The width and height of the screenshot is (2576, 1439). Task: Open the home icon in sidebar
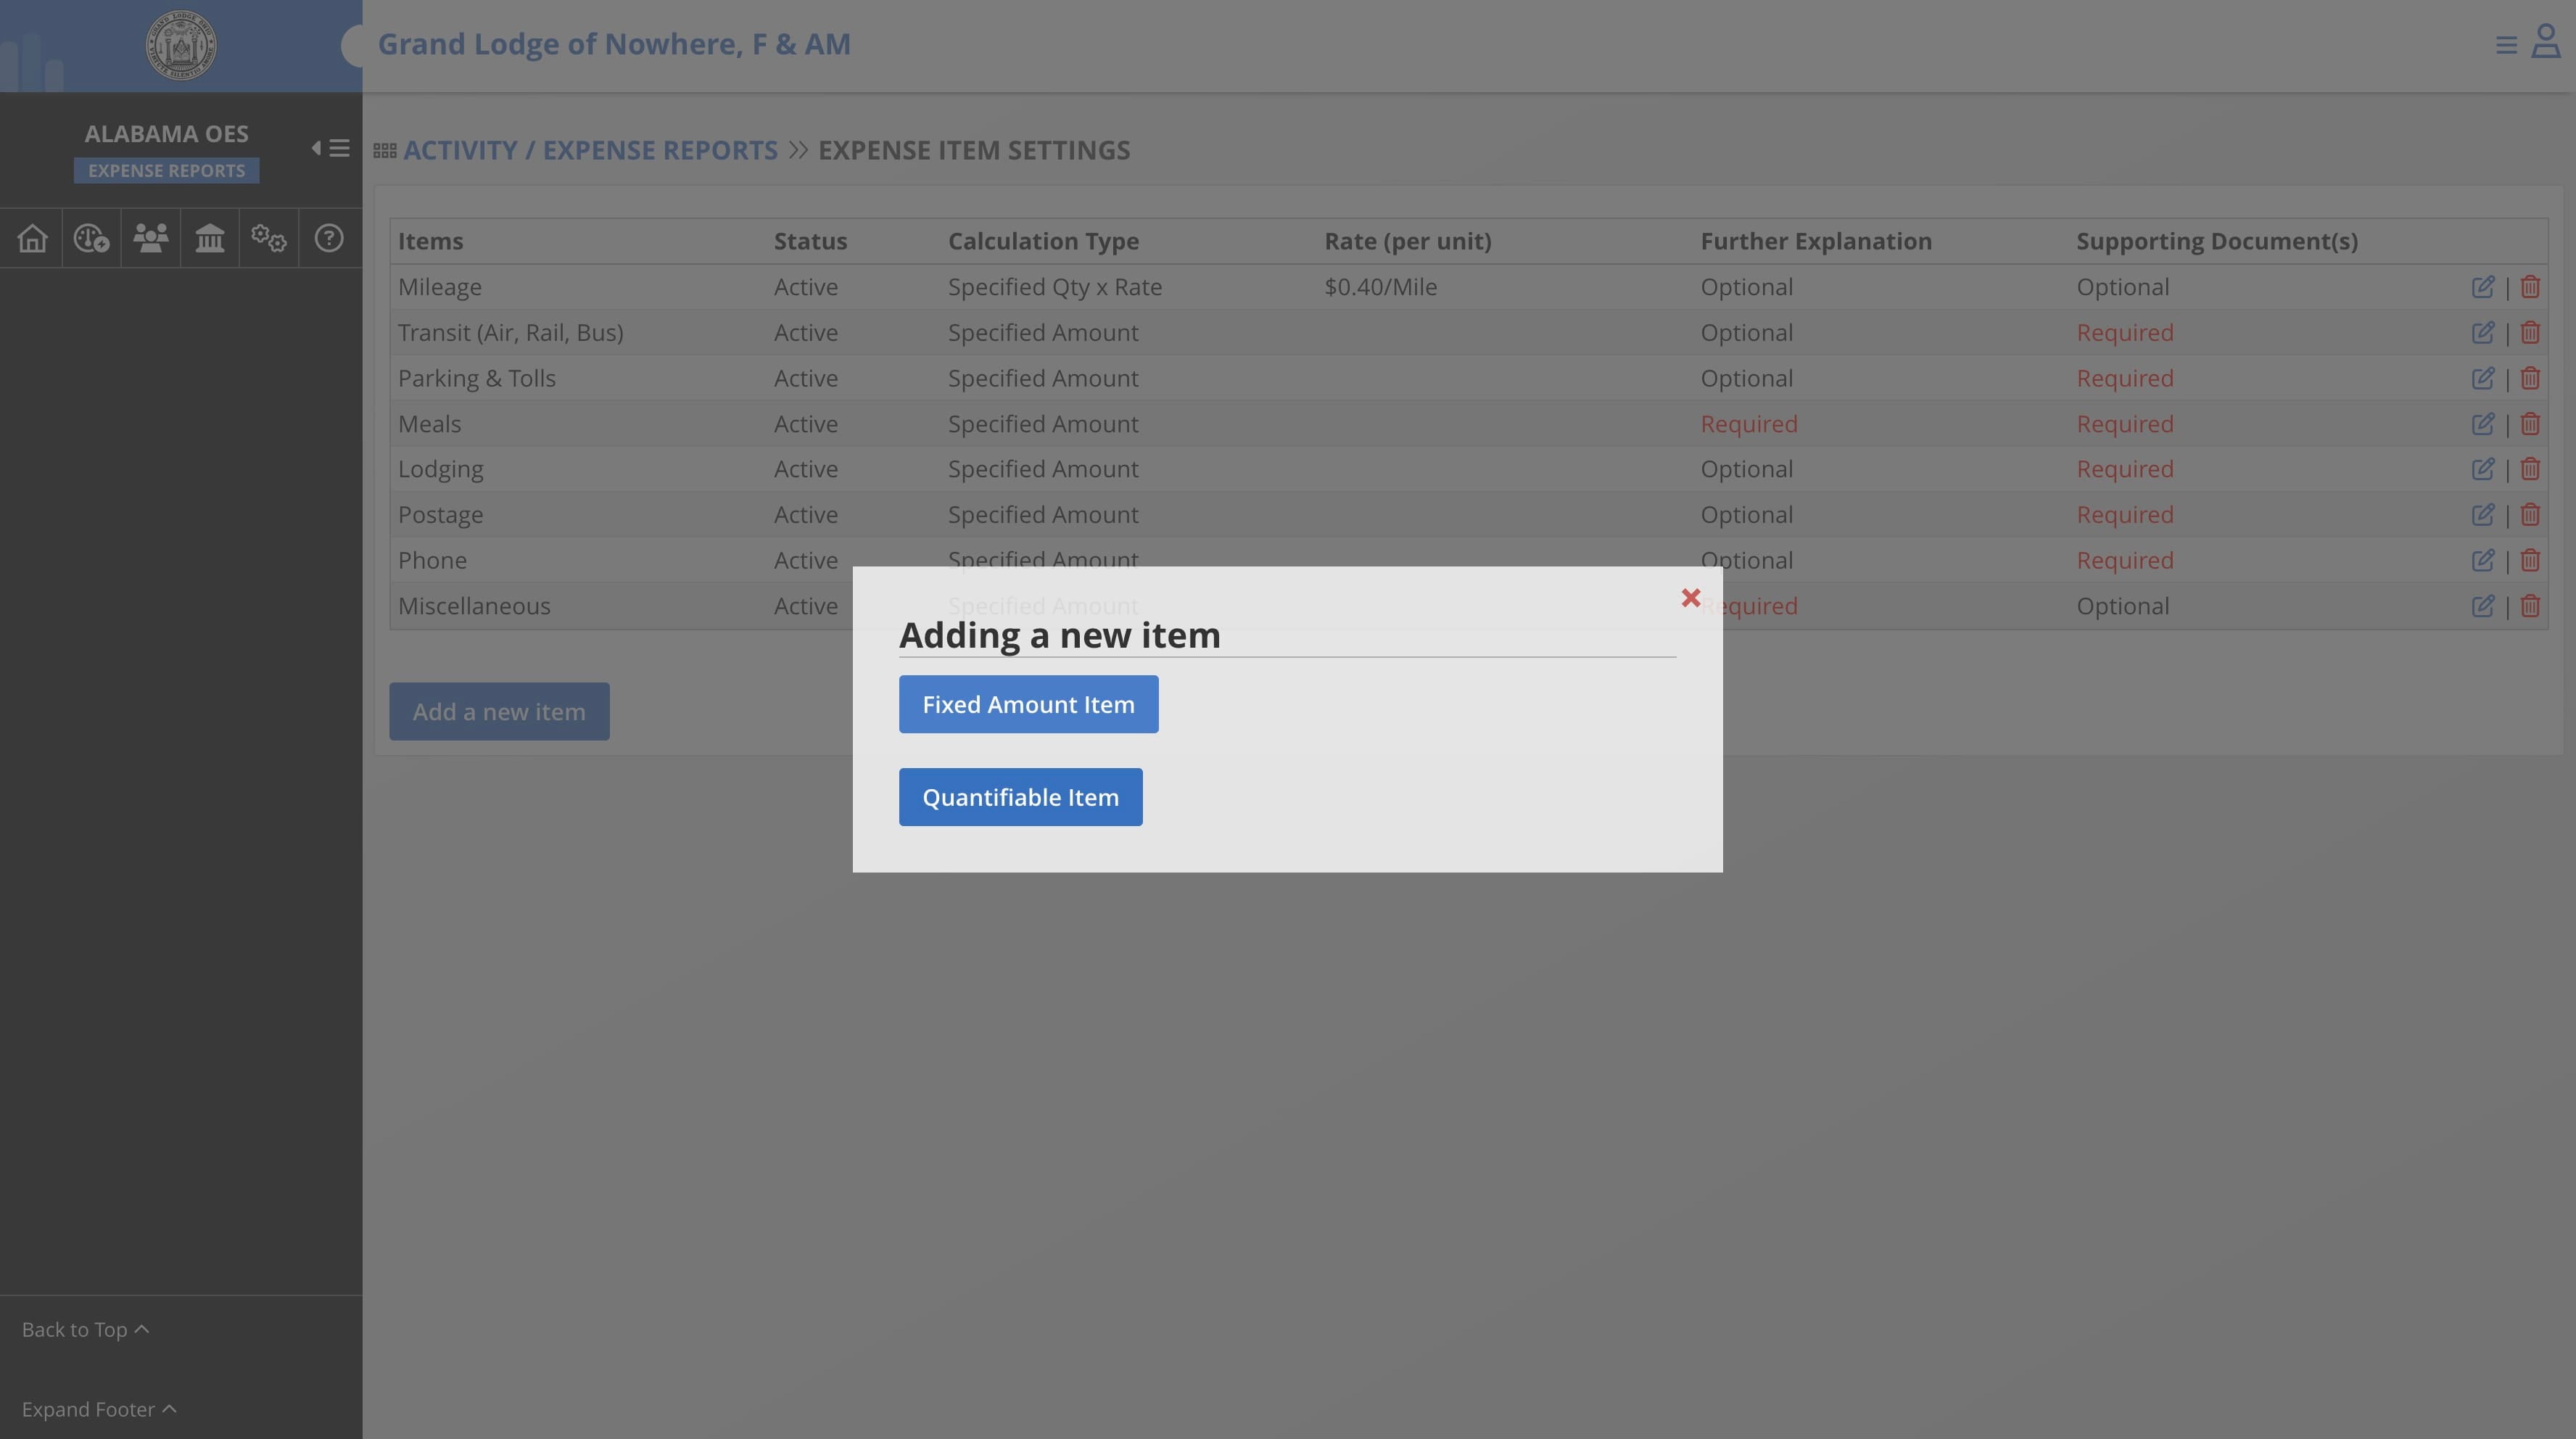pos(32,238)
